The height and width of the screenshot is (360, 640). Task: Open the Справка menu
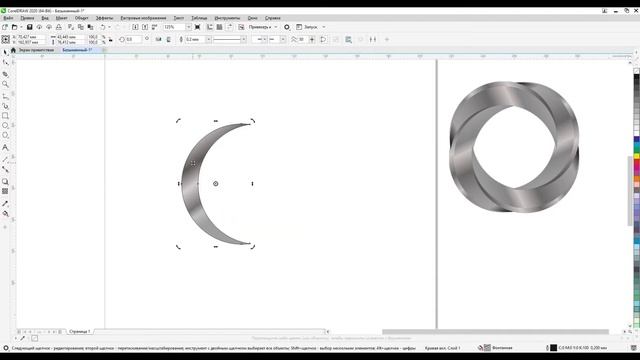(273, 18)
